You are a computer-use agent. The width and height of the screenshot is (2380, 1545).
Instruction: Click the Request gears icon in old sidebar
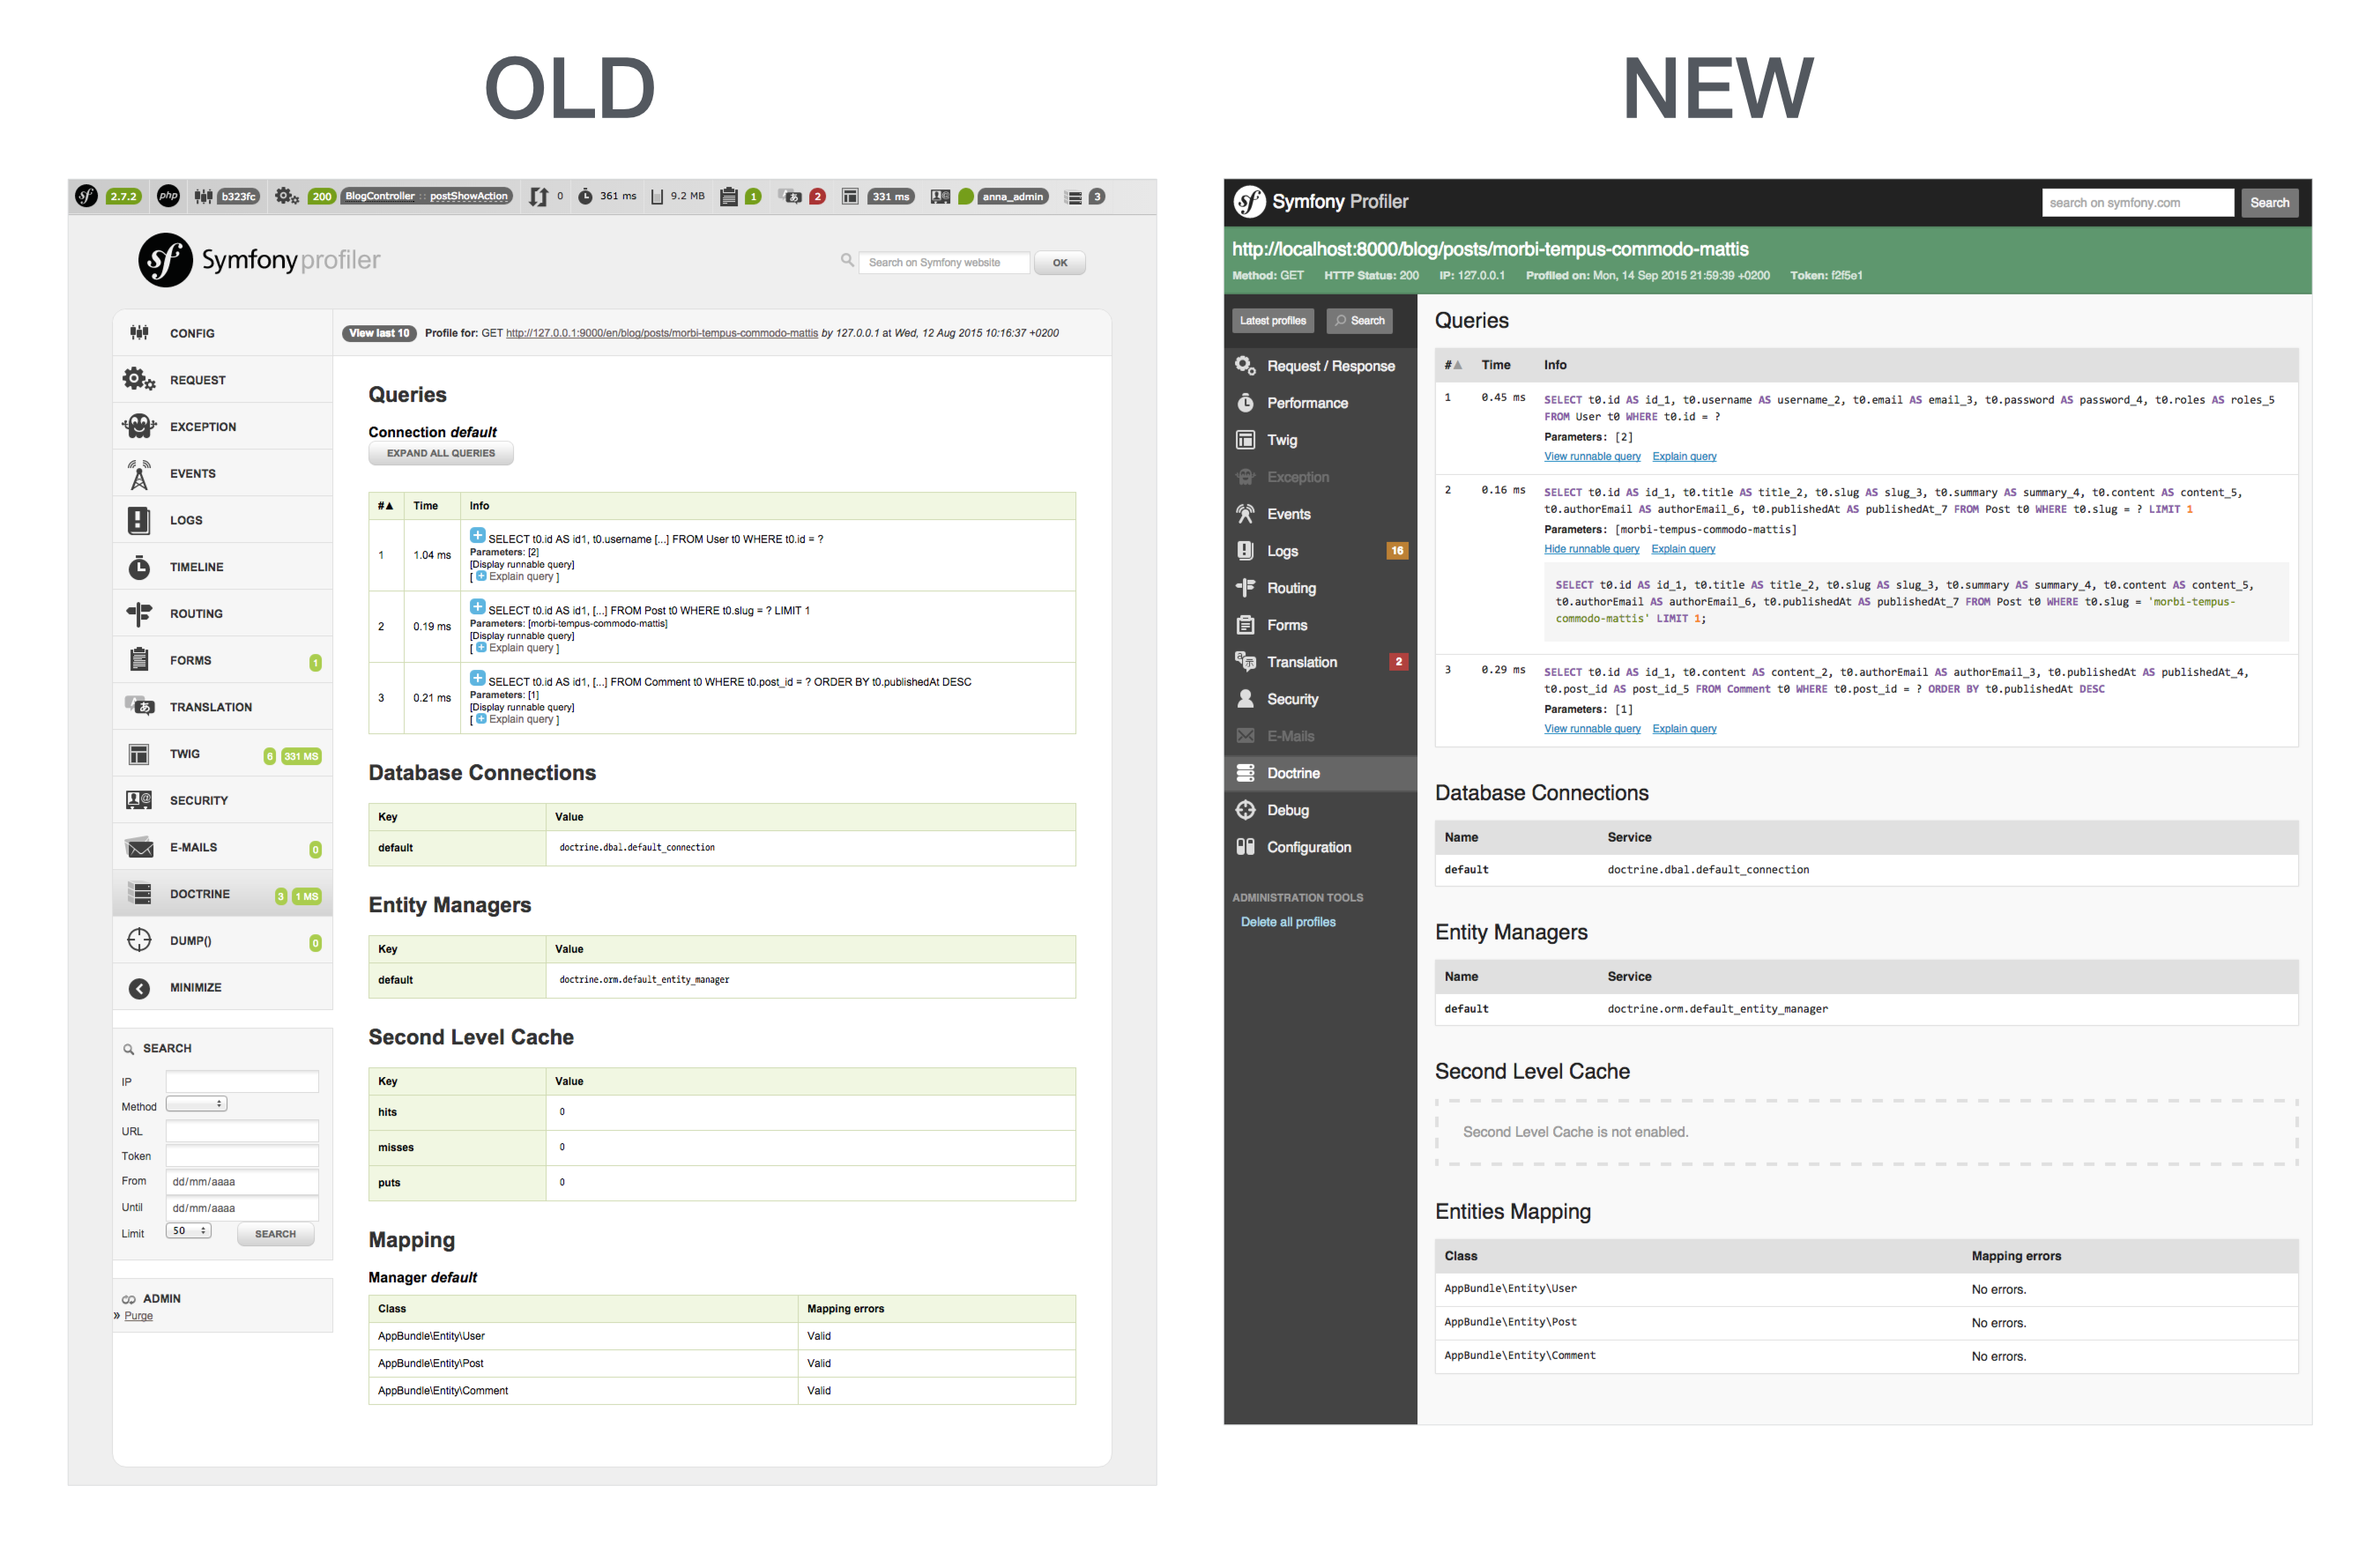[x=139, y=379]
